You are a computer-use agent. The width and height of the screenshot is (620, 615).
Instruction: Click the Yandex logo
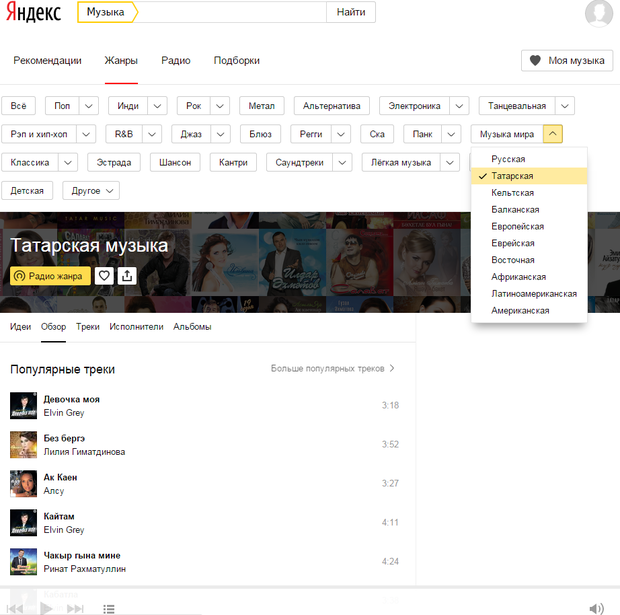click(35, 13)
